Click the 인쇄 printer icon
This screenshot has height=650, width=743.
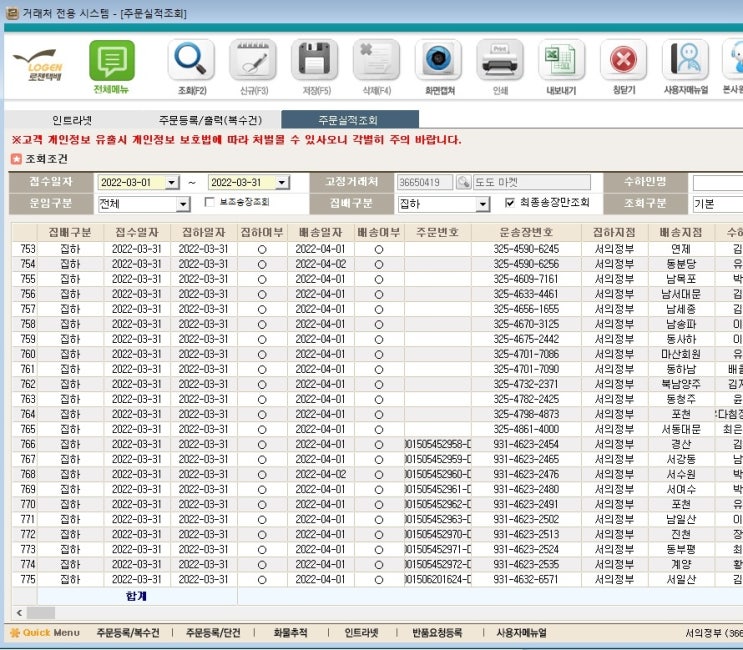(499, 61)
